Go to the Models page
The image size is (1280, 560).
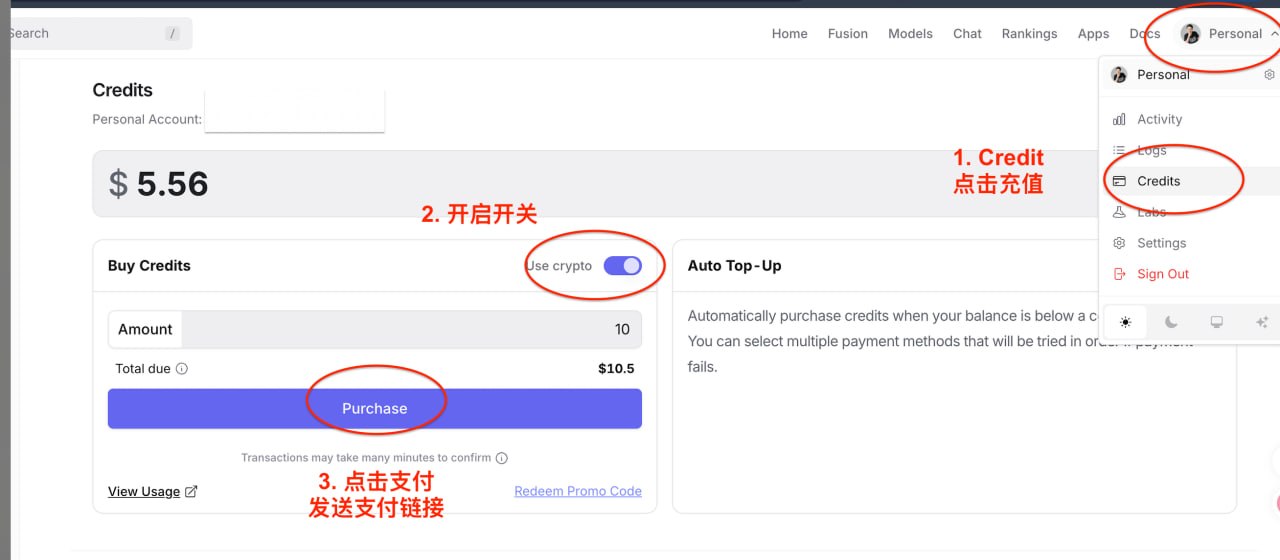[x=910, y=33]
